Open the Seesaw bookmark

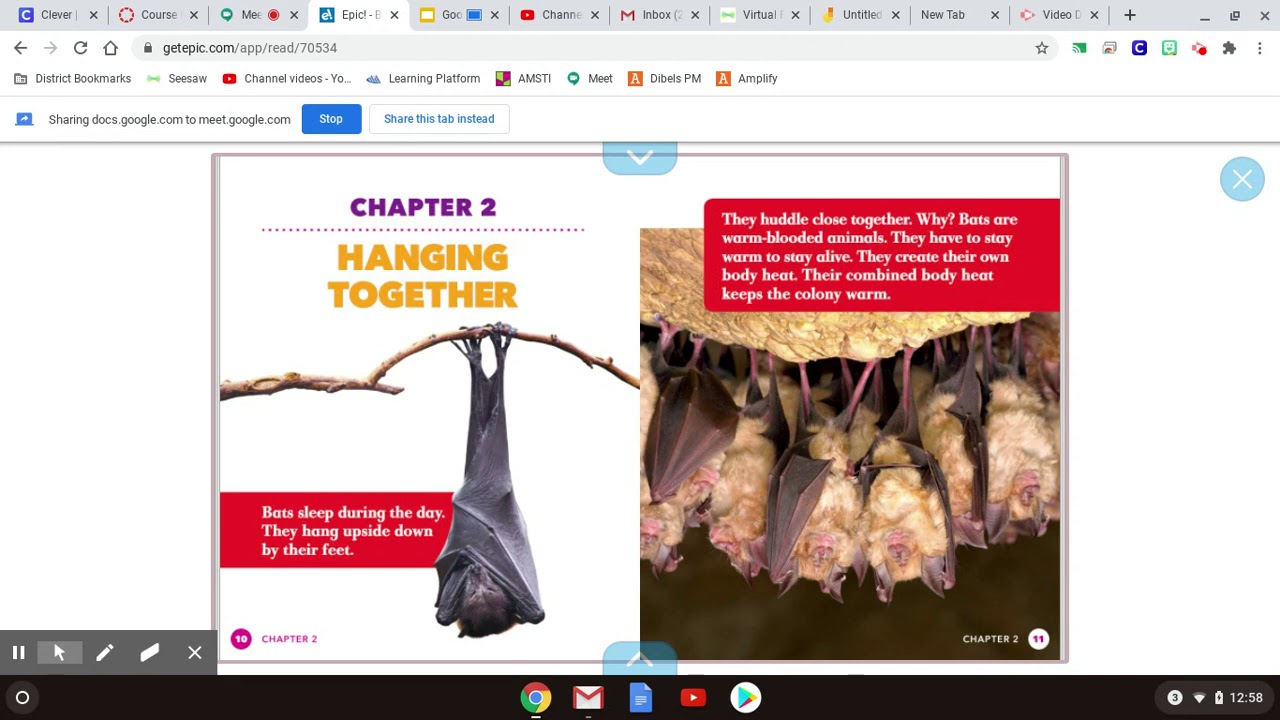click(177, 79)
